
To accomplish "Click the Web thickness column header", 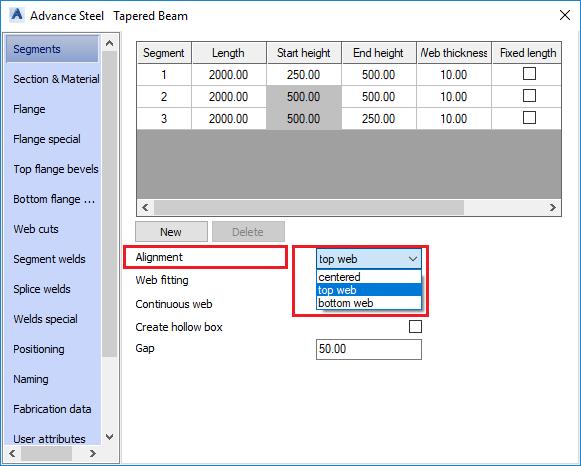I will coord(454,53).
